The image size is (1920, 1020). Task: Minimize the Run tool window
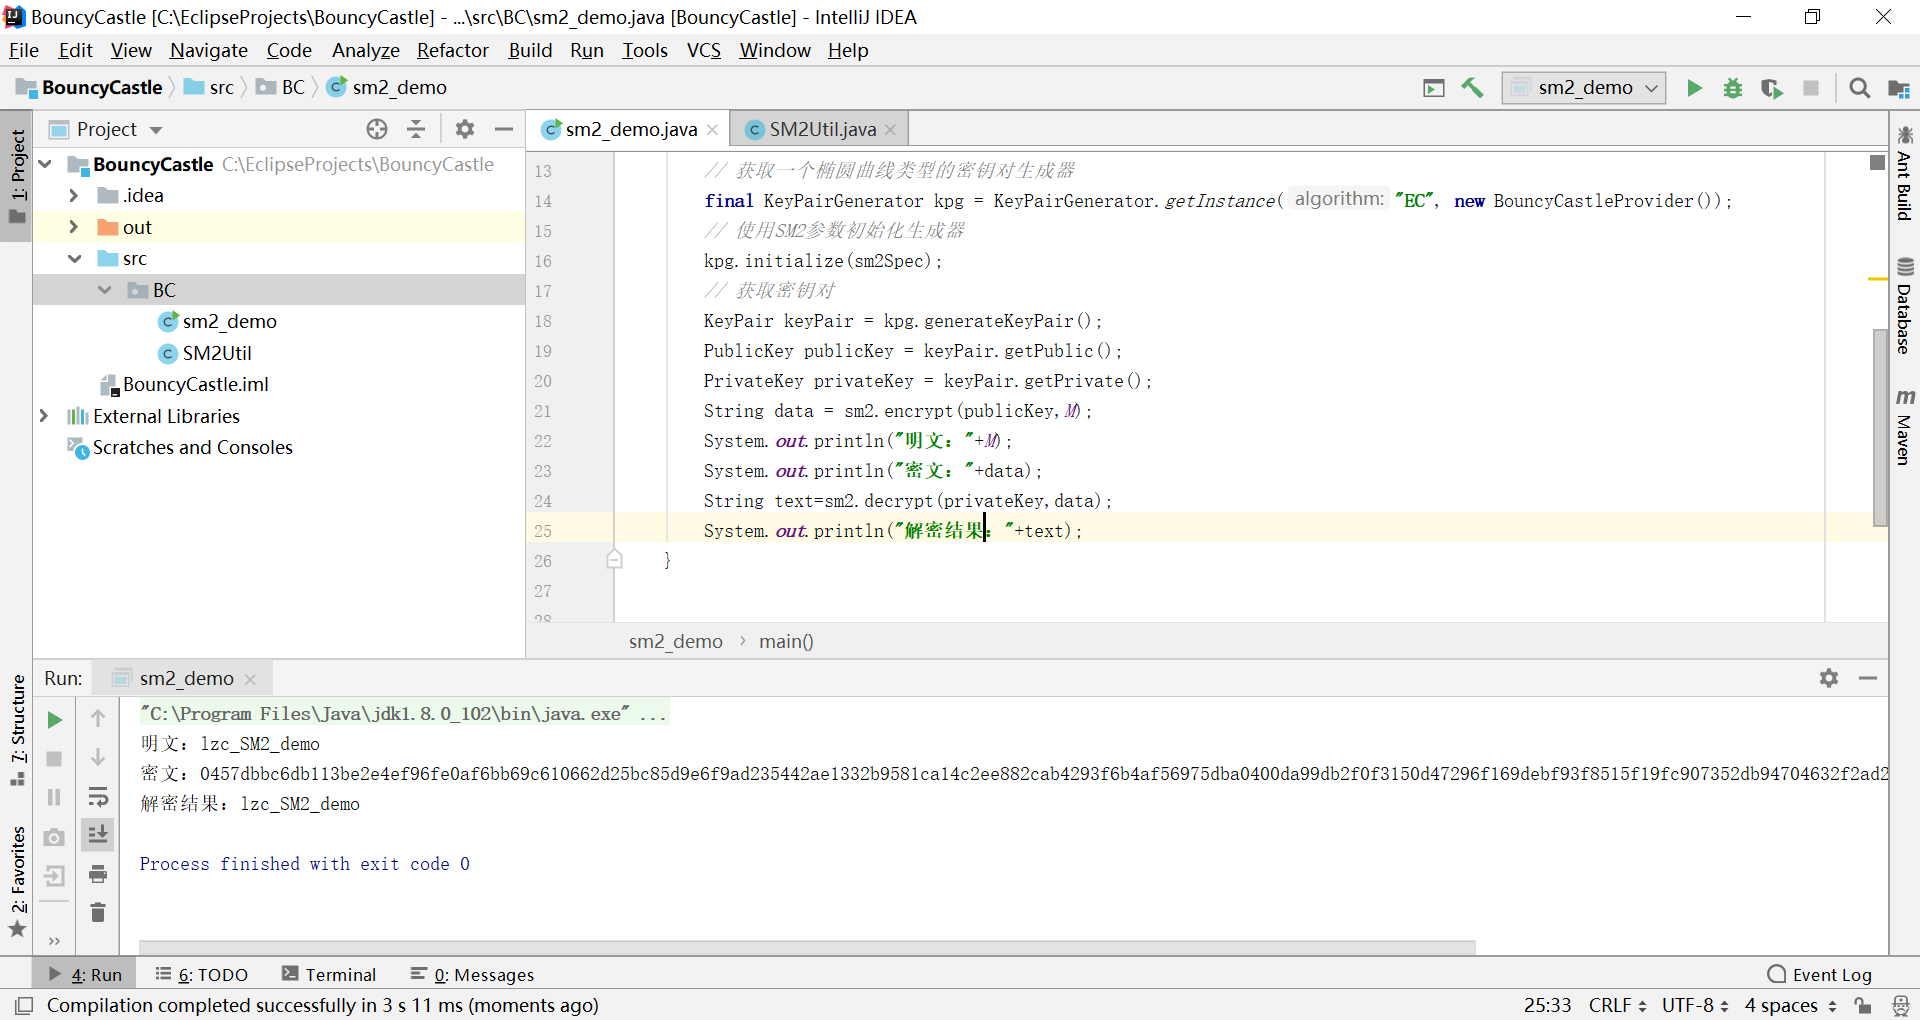click(x=1868, y=678)
